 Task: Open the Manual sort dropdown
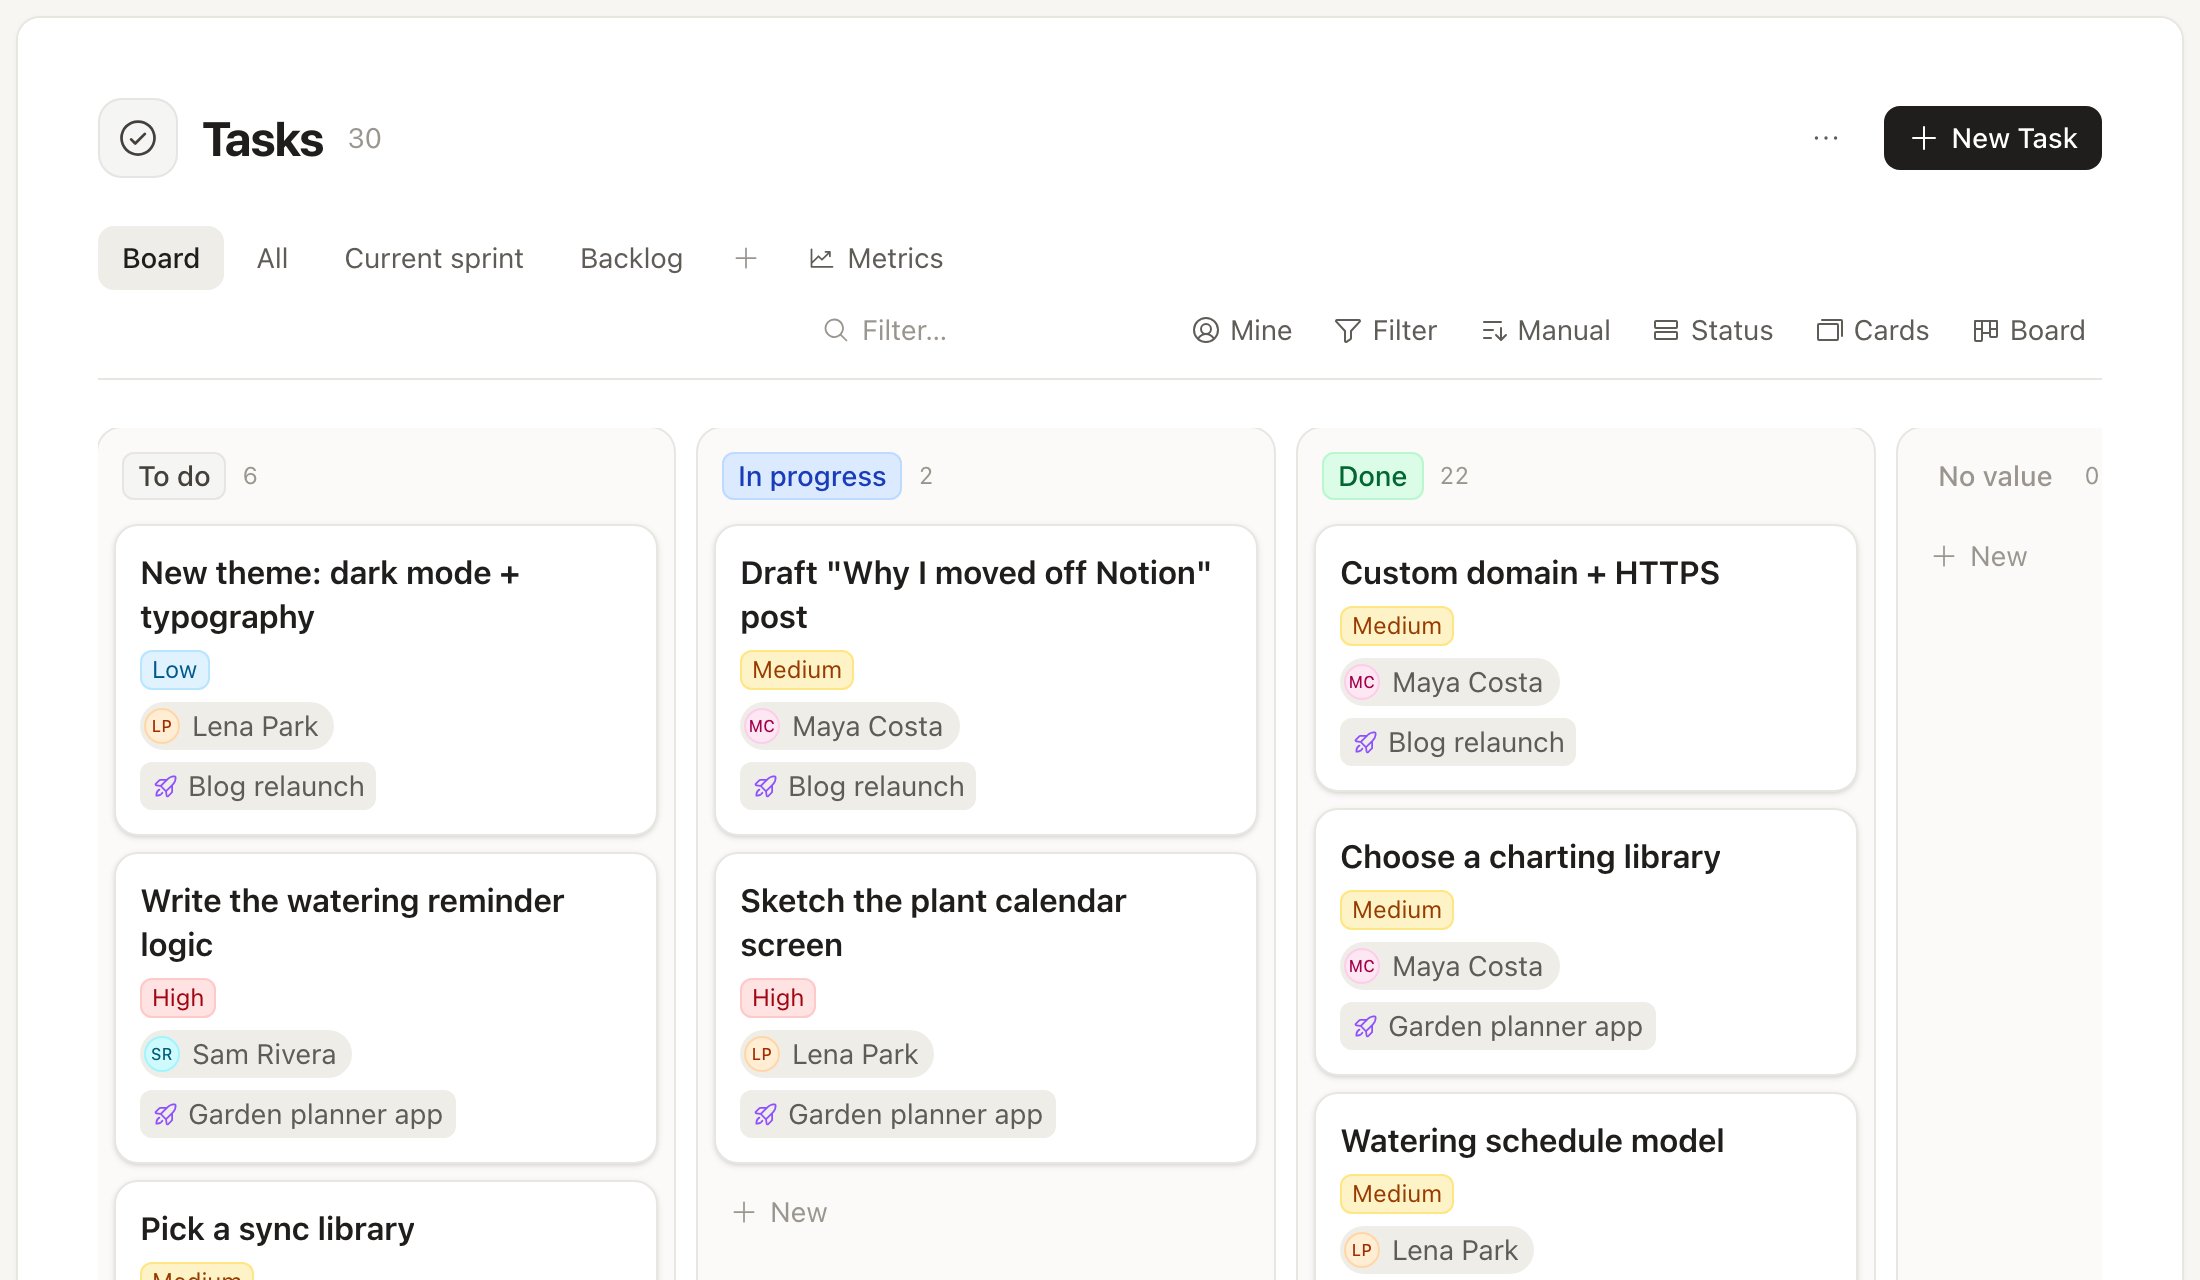(1545, 330)
